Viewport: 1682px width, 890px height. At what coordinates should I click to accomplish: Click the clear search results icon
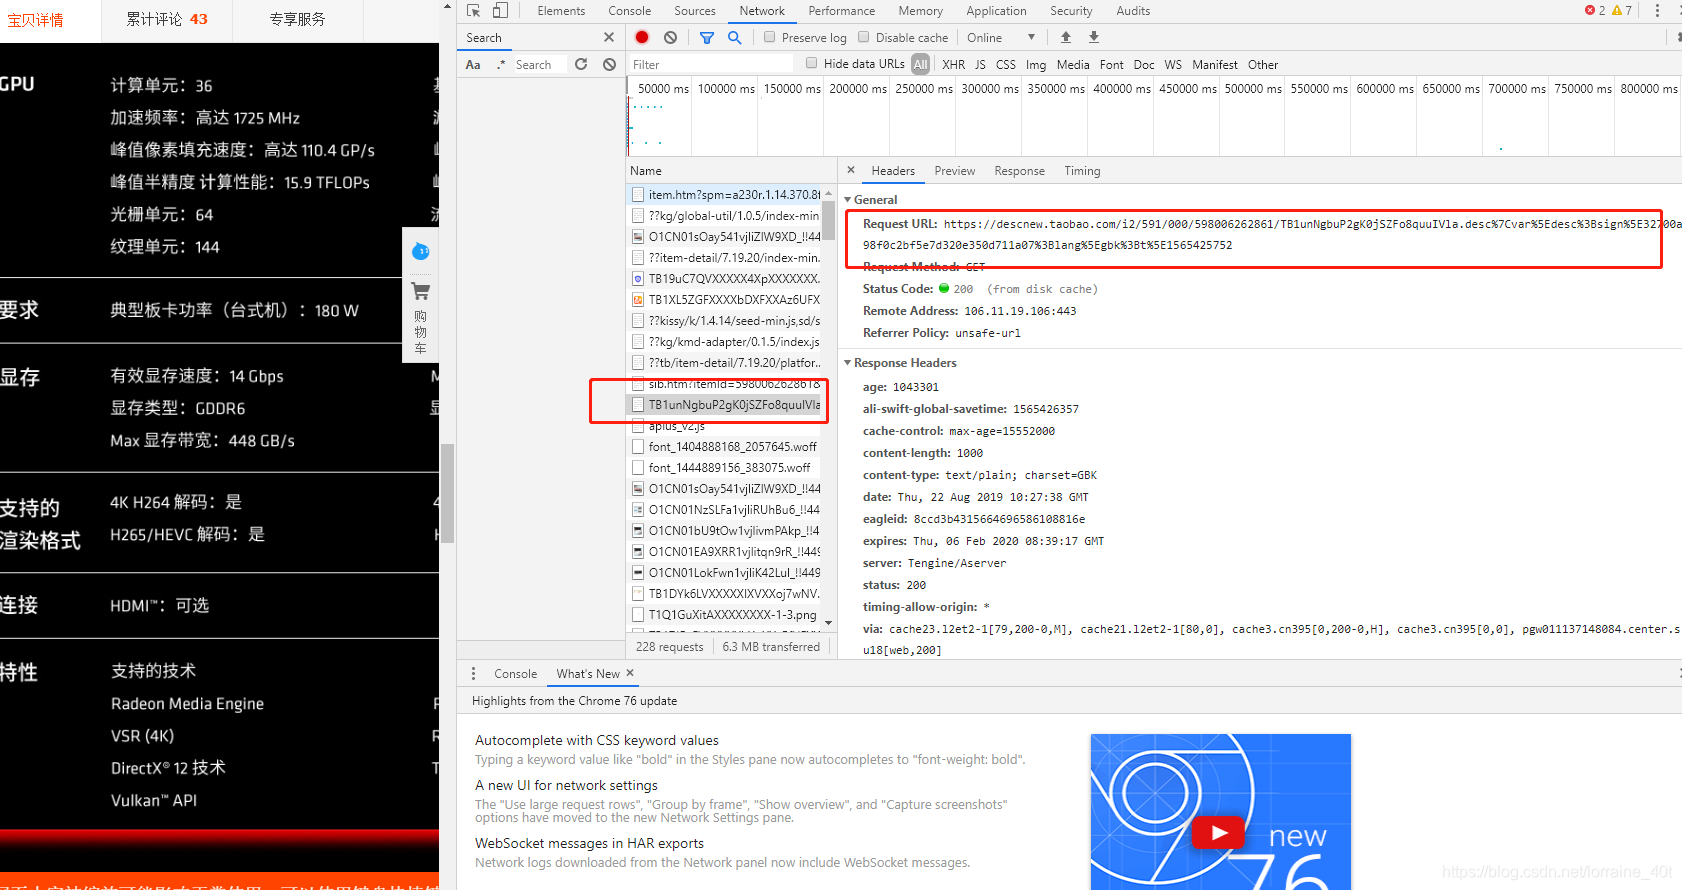609,64
